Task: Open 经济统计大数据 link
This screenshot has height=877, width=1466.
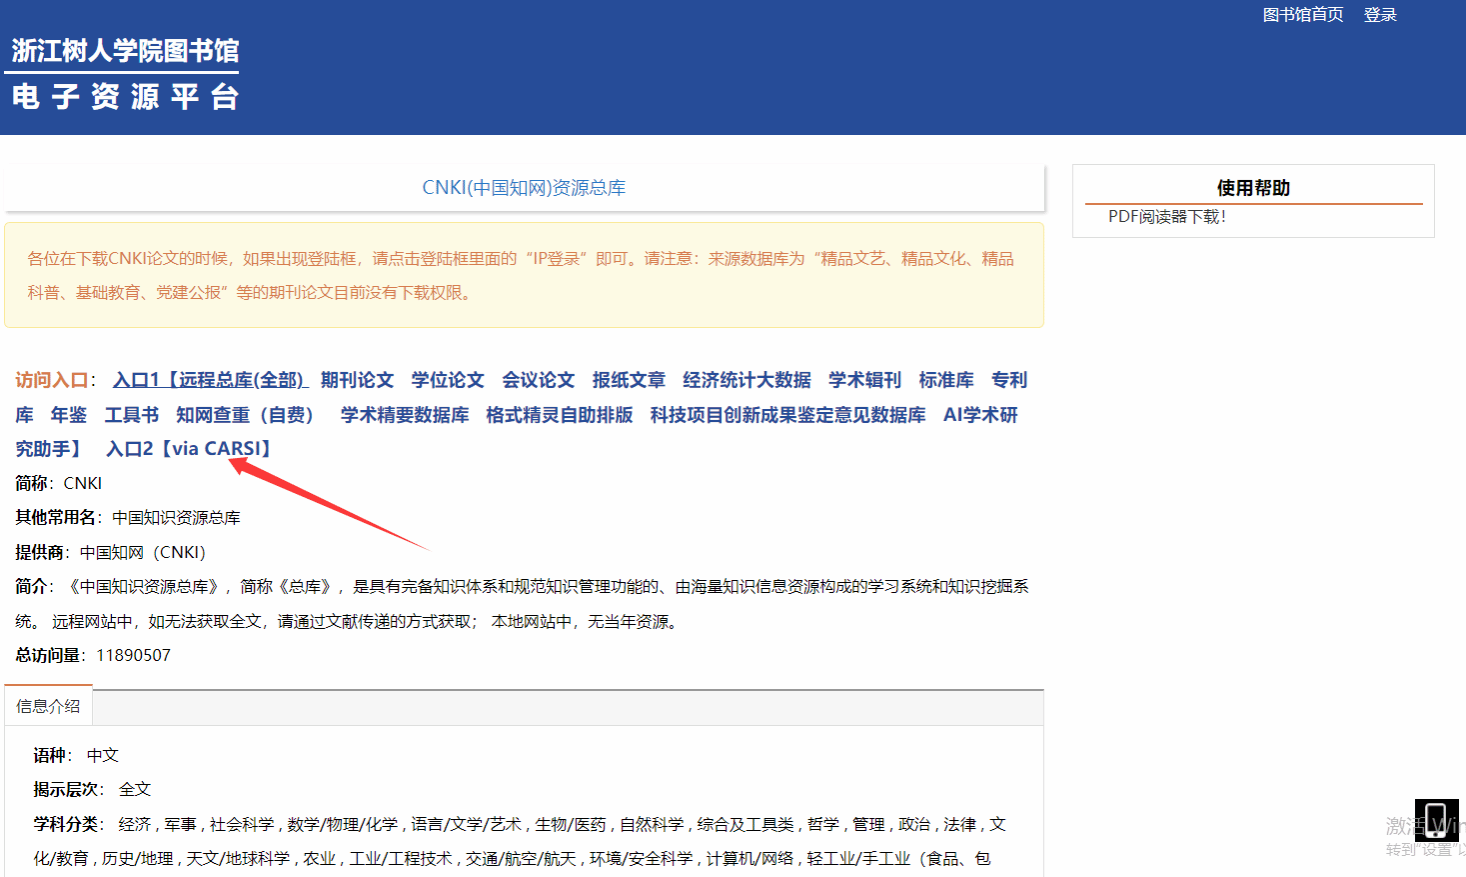Action: (746, 380)
